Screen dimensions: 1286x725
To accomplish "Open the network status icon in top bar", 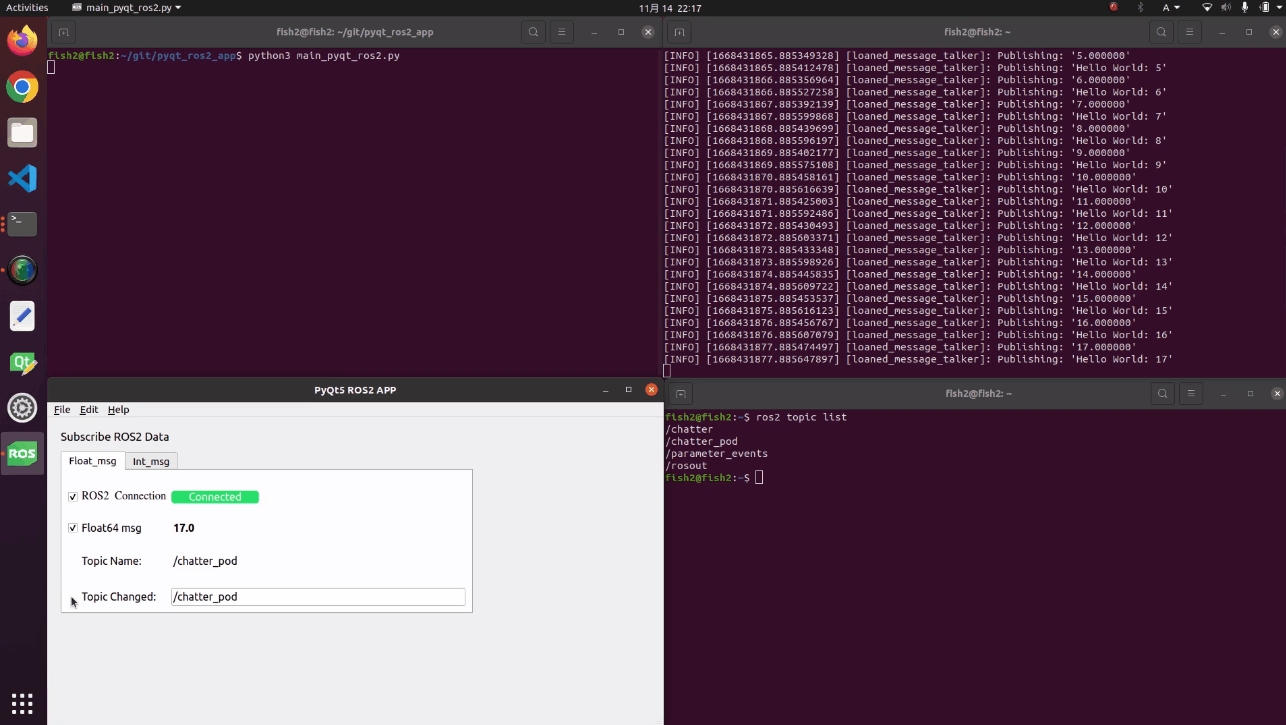I will tap(1207, 7).
